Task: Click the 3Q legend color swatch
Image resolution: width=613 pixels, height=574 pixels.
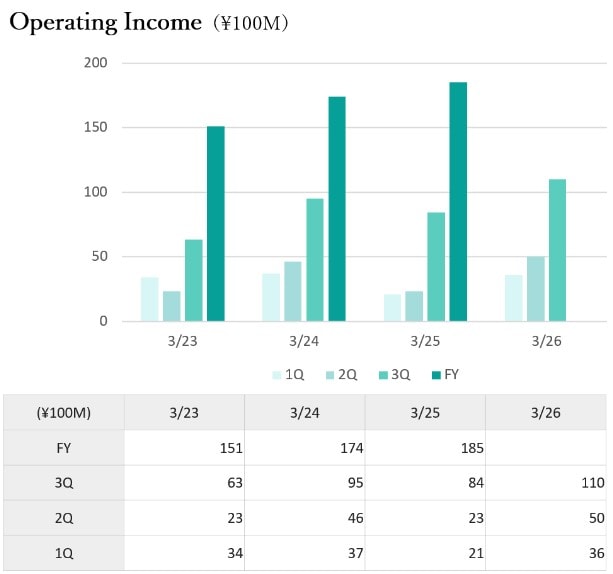Action: tap(383, 375)
